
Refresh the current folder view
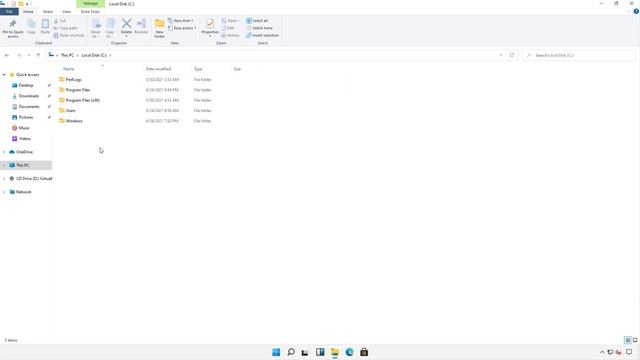[x=512, y=55]
